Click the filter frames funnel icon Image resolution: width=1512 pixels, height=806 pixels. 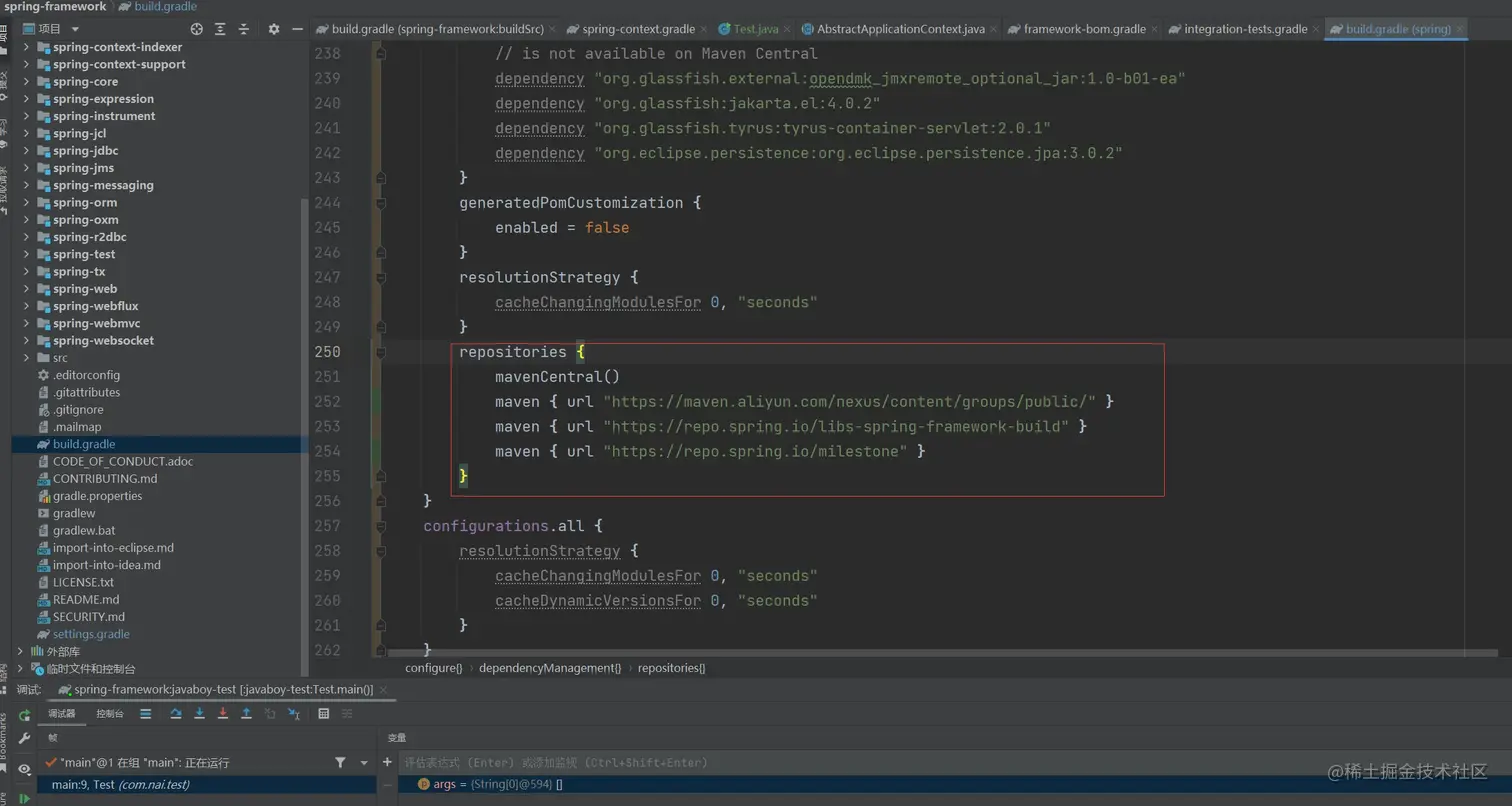click(x=340, y=762)
